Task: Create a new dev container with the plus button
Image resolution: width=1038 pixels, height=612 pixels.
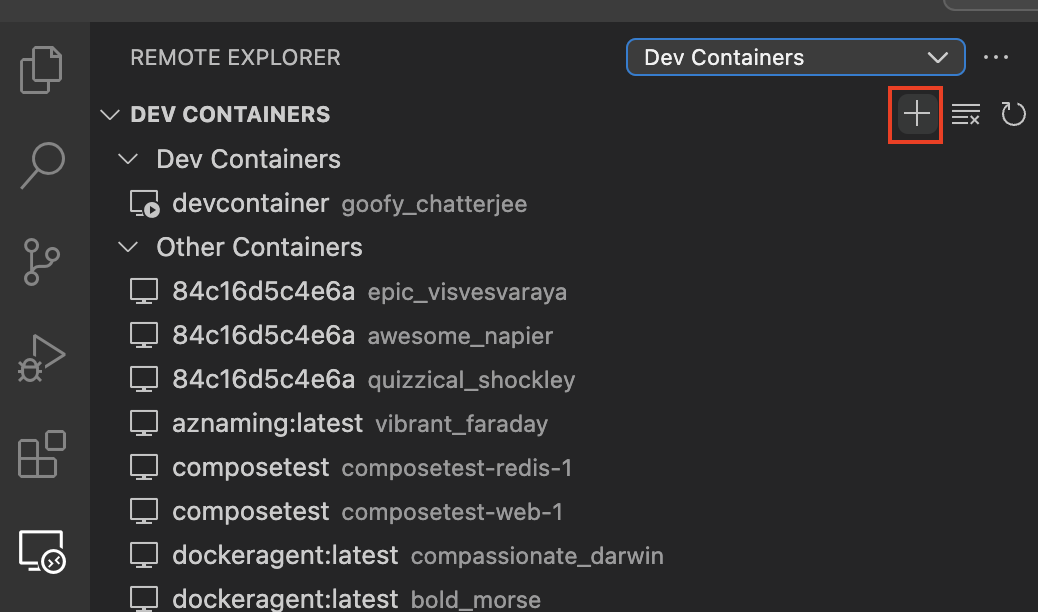Action: [915, 114]
